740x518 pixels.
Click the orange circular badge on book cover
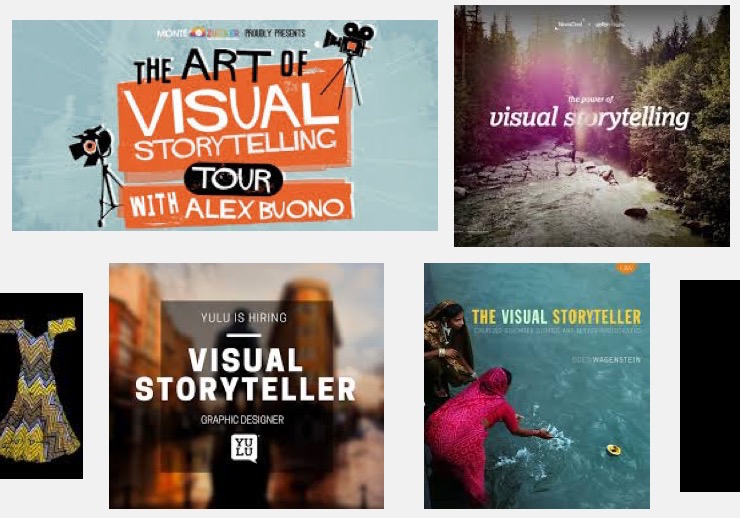[627, 267]
